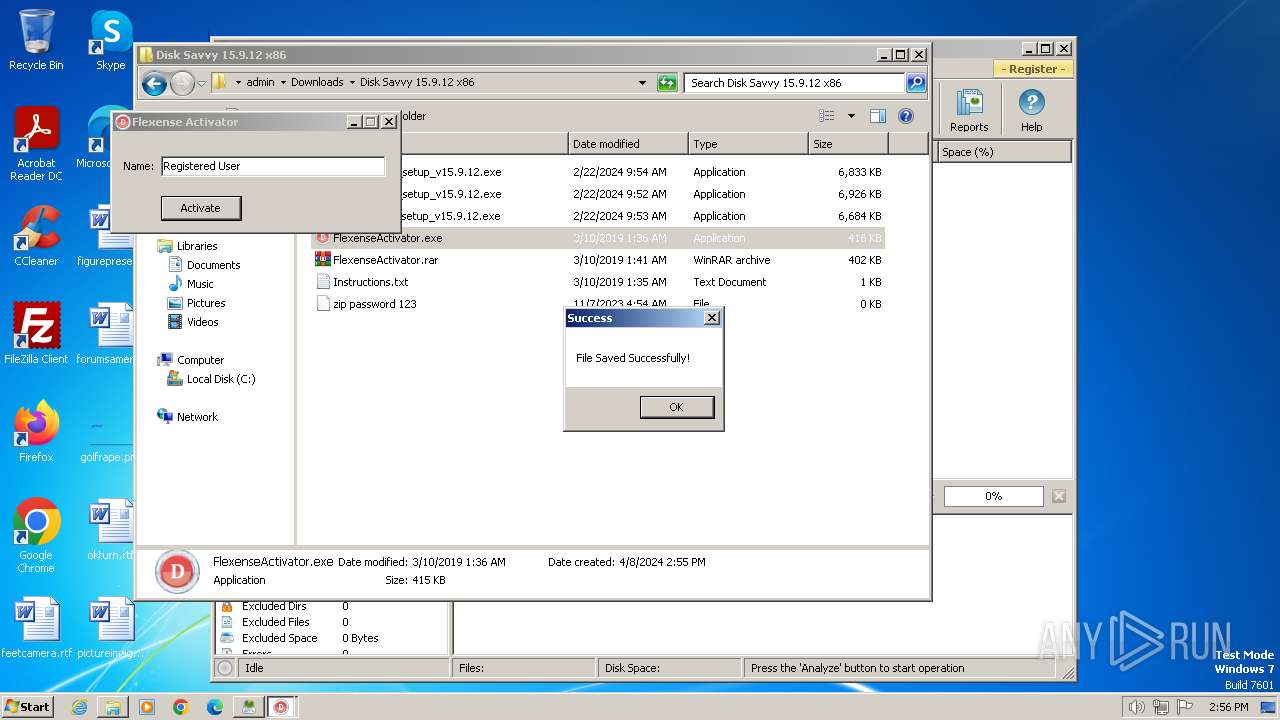1280x720 pixels.
Task: Focus the Search Disk Savvy box
Action: click(x=795, y=83)
